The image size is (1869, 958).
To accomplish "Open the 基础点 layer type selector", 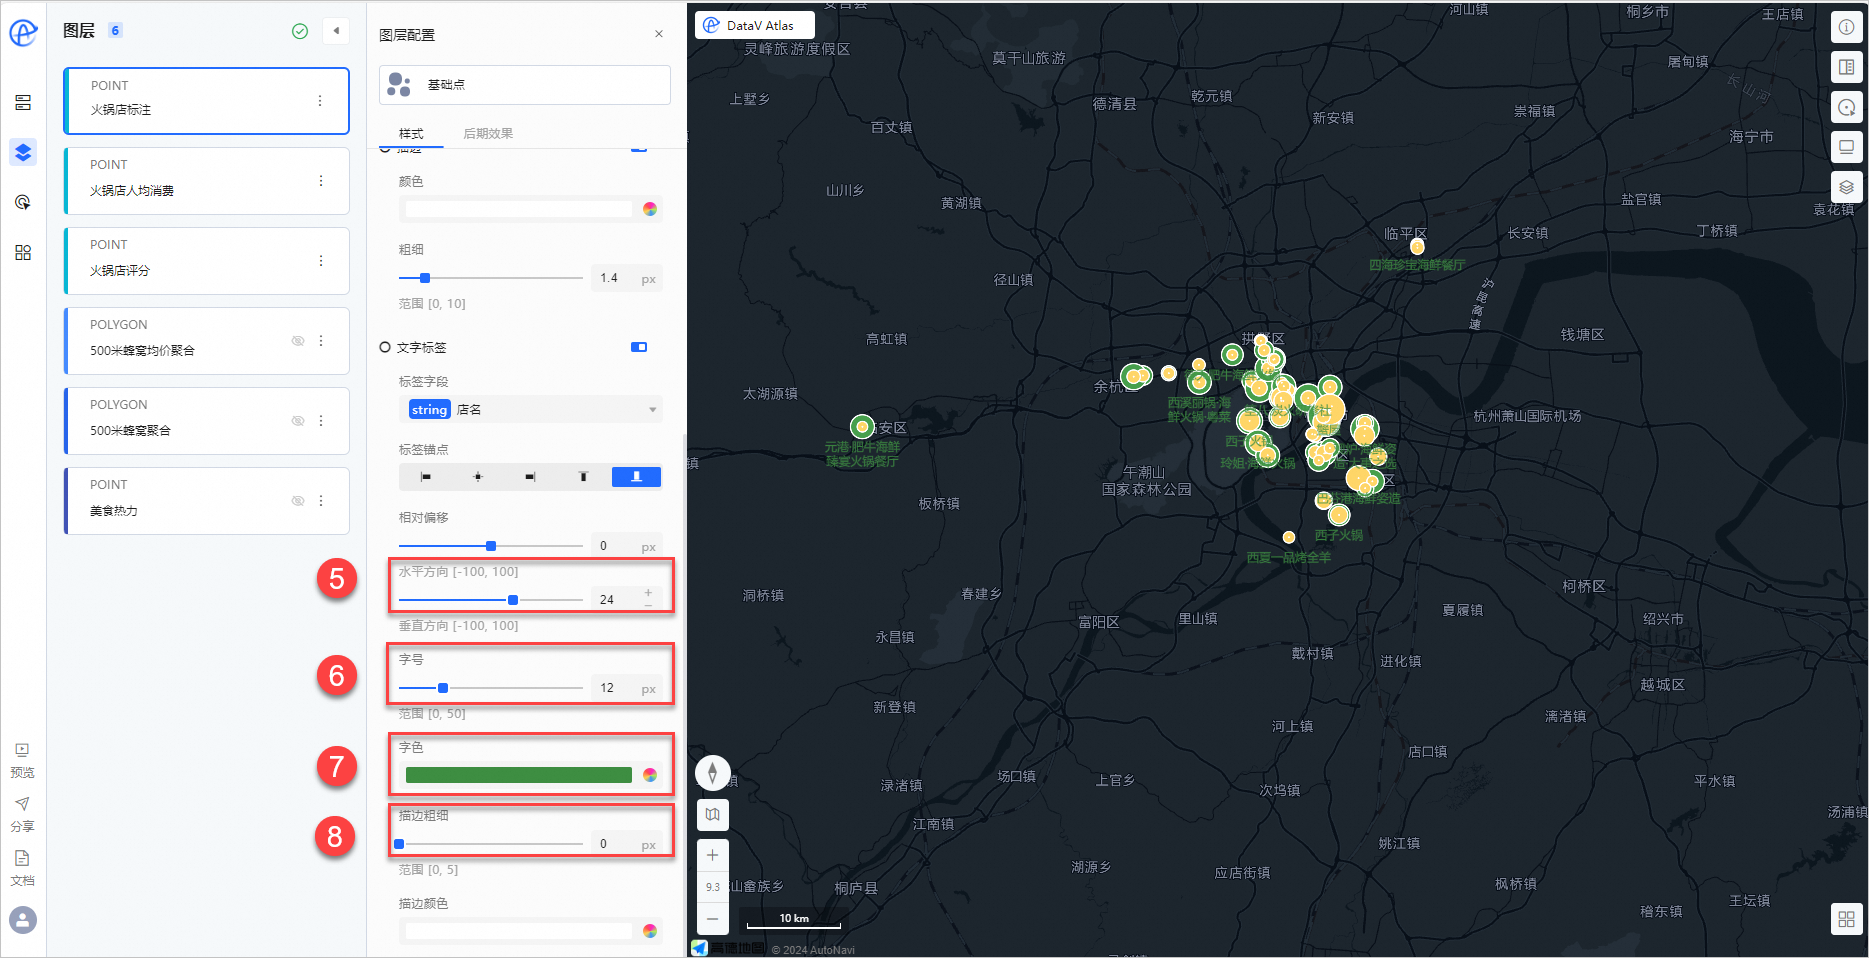I will click(524, 85).
